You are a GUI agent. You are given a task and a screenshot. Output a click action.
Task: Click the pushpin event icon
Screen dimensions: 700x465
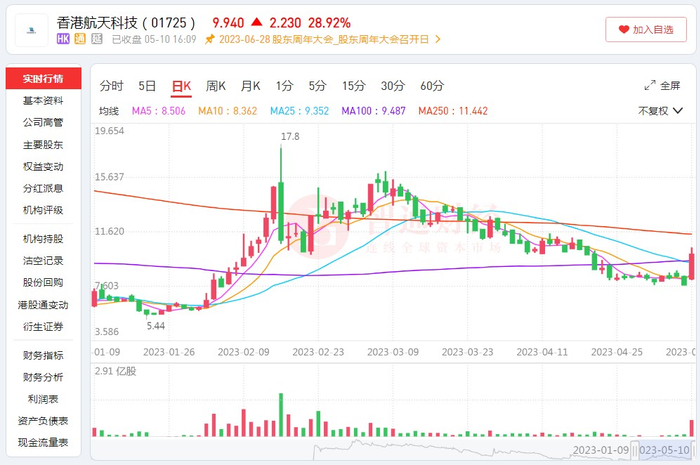(209, 39)
